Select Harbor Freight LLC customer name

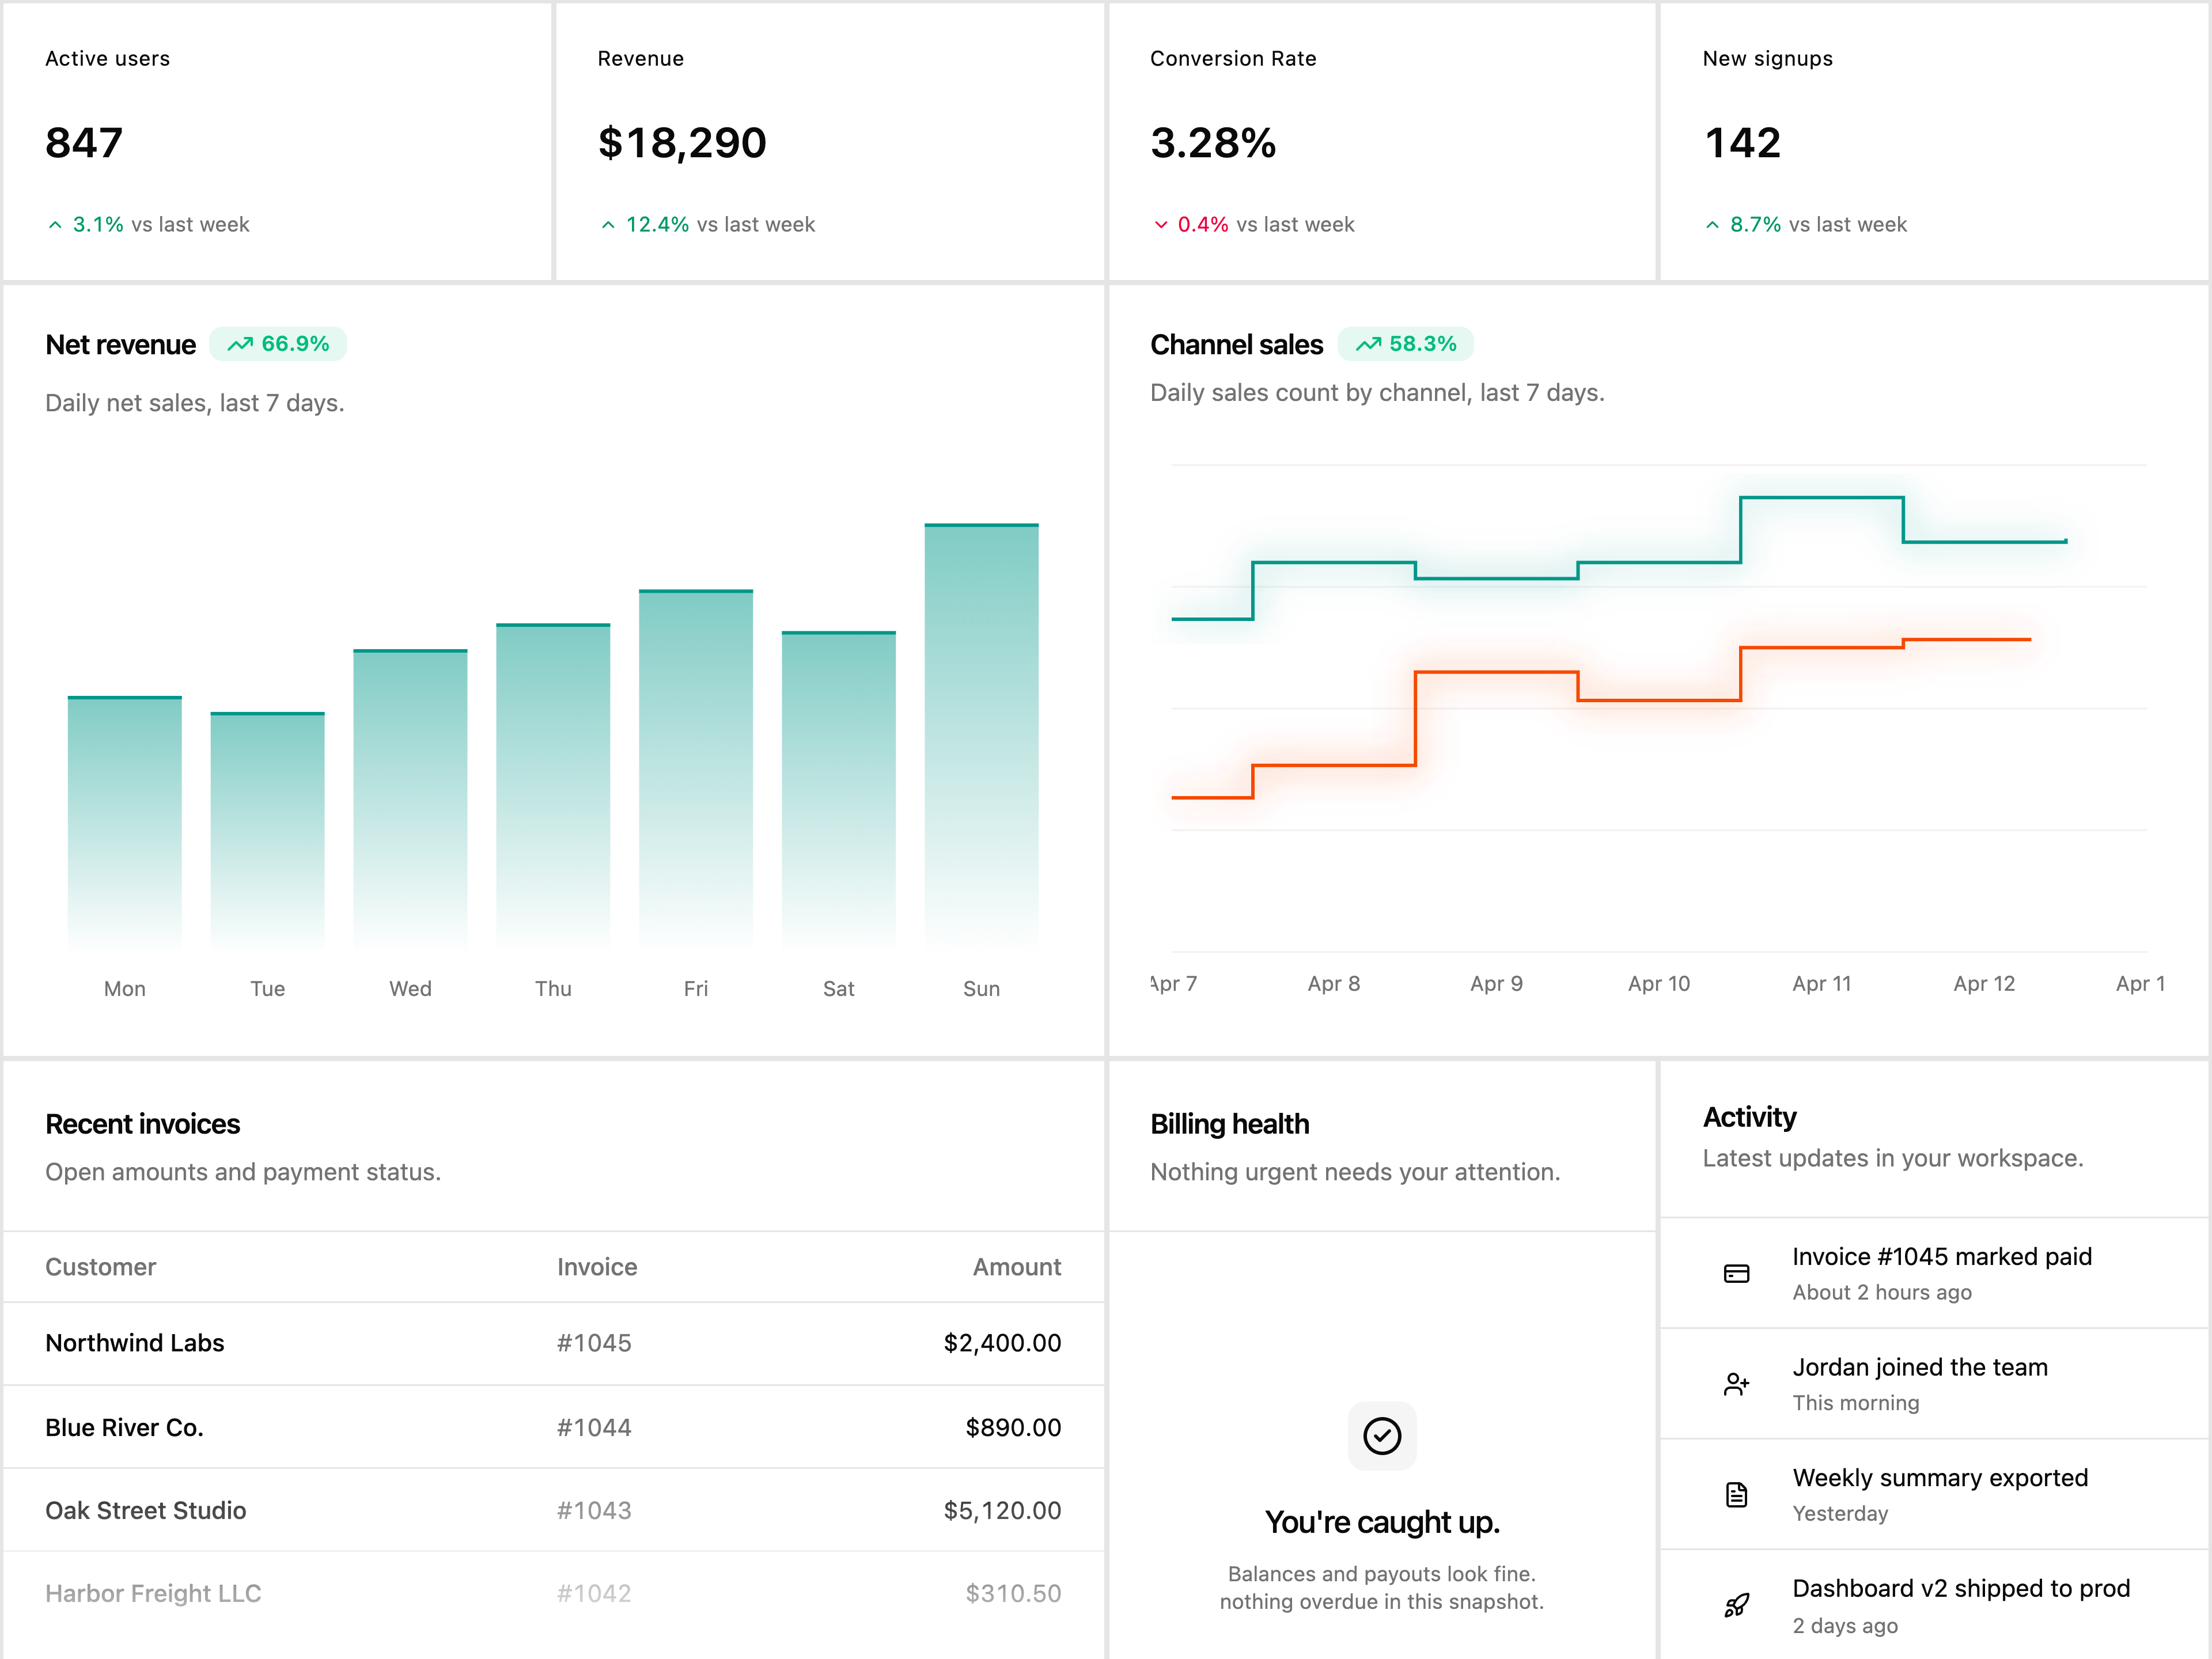pos(153,1593)
